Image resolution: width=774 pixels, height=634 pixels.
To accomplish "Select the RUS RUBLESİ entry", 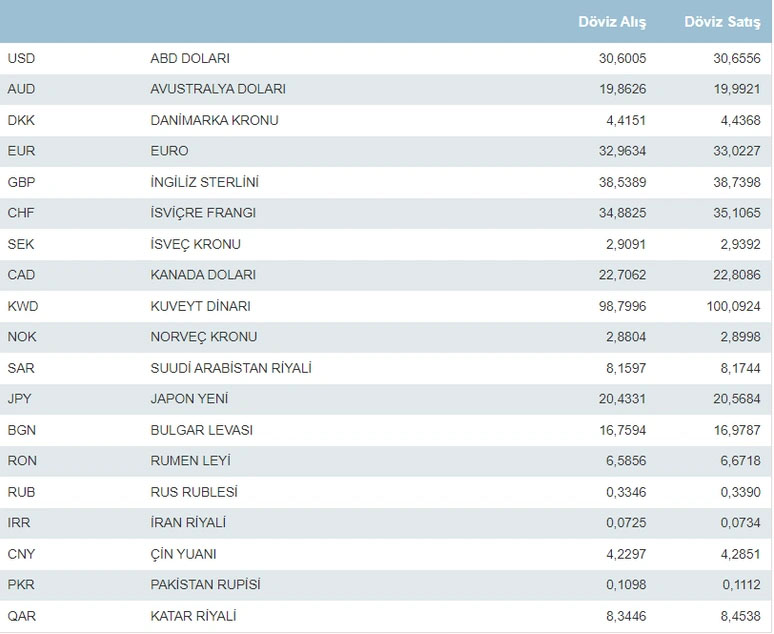I will tap(196, 492).
